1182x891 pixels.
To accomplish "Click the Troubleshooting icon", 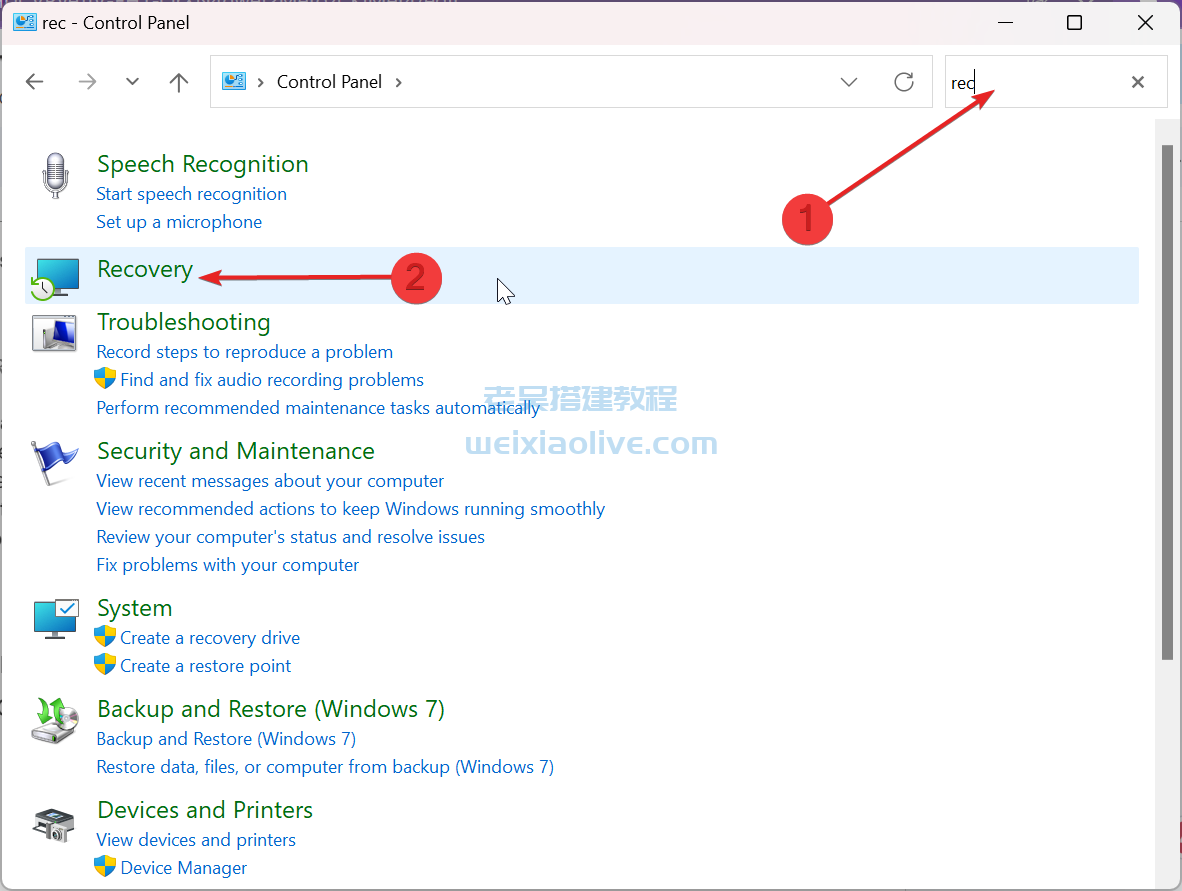I will [55, 333].
